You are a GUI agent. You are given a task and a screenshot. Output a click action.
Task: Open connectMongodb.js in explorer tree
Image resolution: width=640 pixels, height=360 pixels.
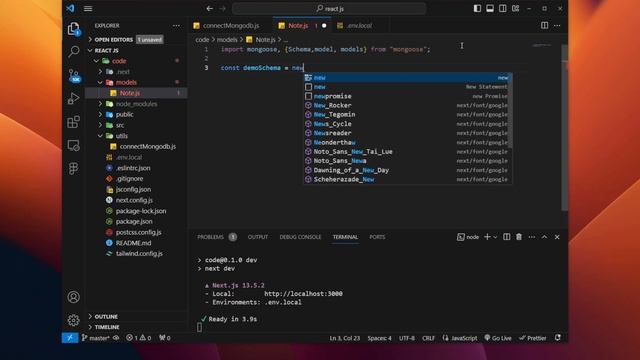(136, 146)
